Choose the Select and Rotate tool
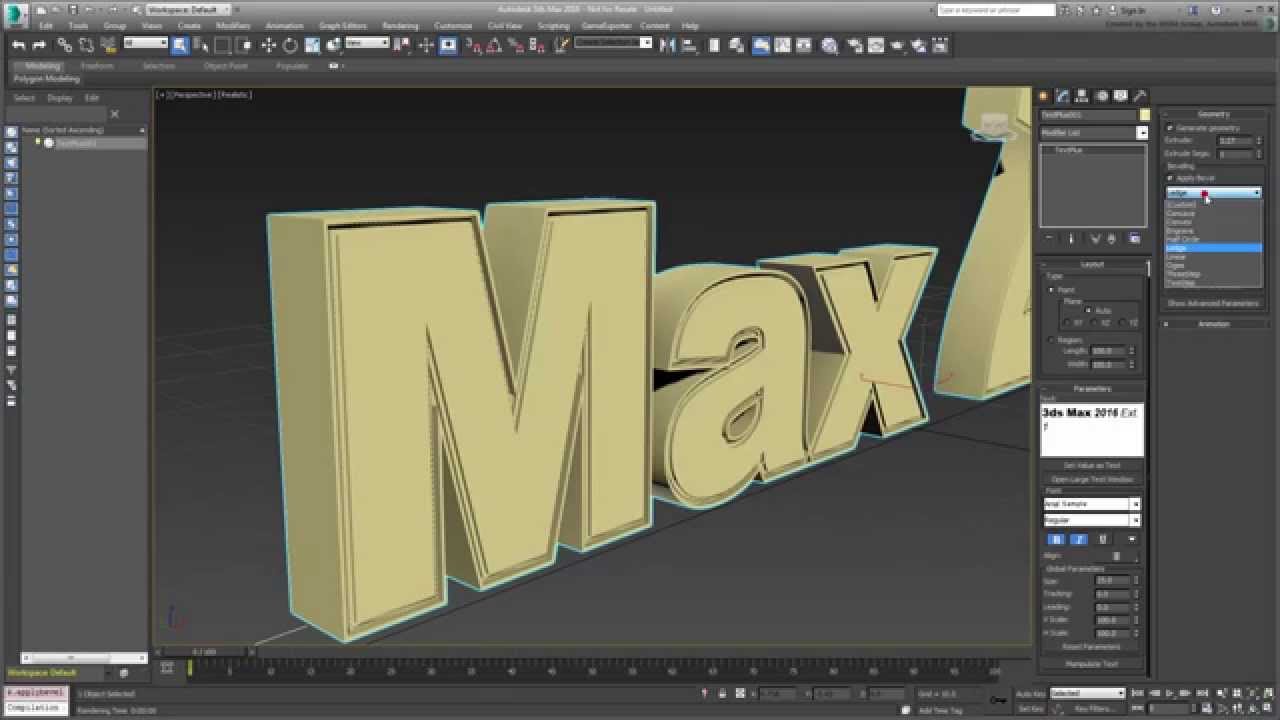Image resolution: width=1280 pixels, height=720 pixels. (290, 45)
